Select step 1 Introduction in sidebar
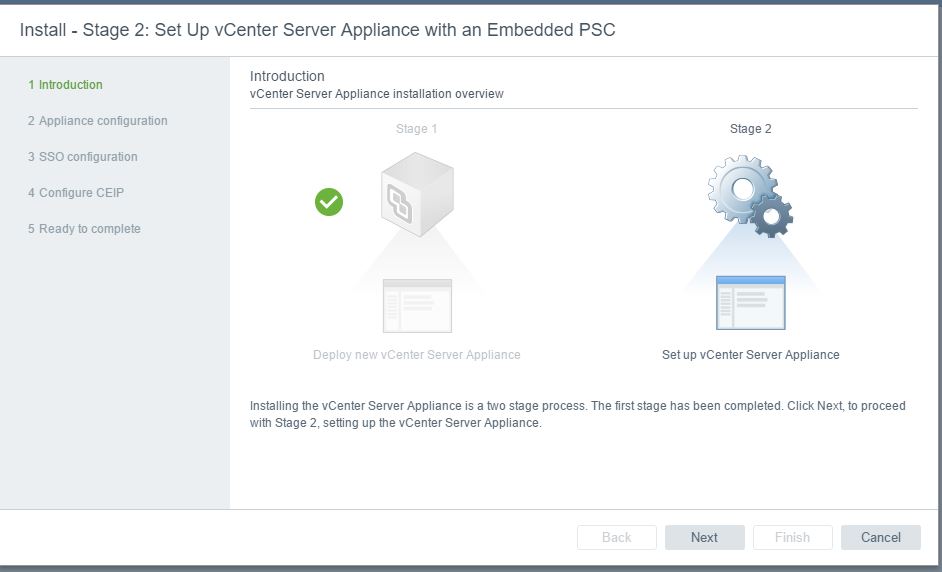The width and height of the screenshot is (942, 572). (x=65, y=85)
